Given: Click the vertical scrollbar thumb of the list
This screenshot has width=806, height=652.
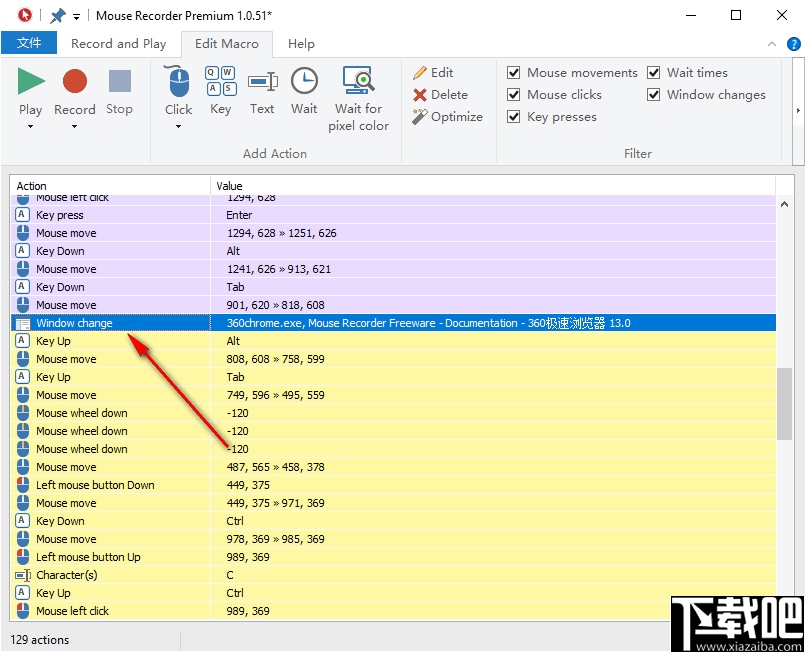Looking at the screenshot, I should coord(784,404).
